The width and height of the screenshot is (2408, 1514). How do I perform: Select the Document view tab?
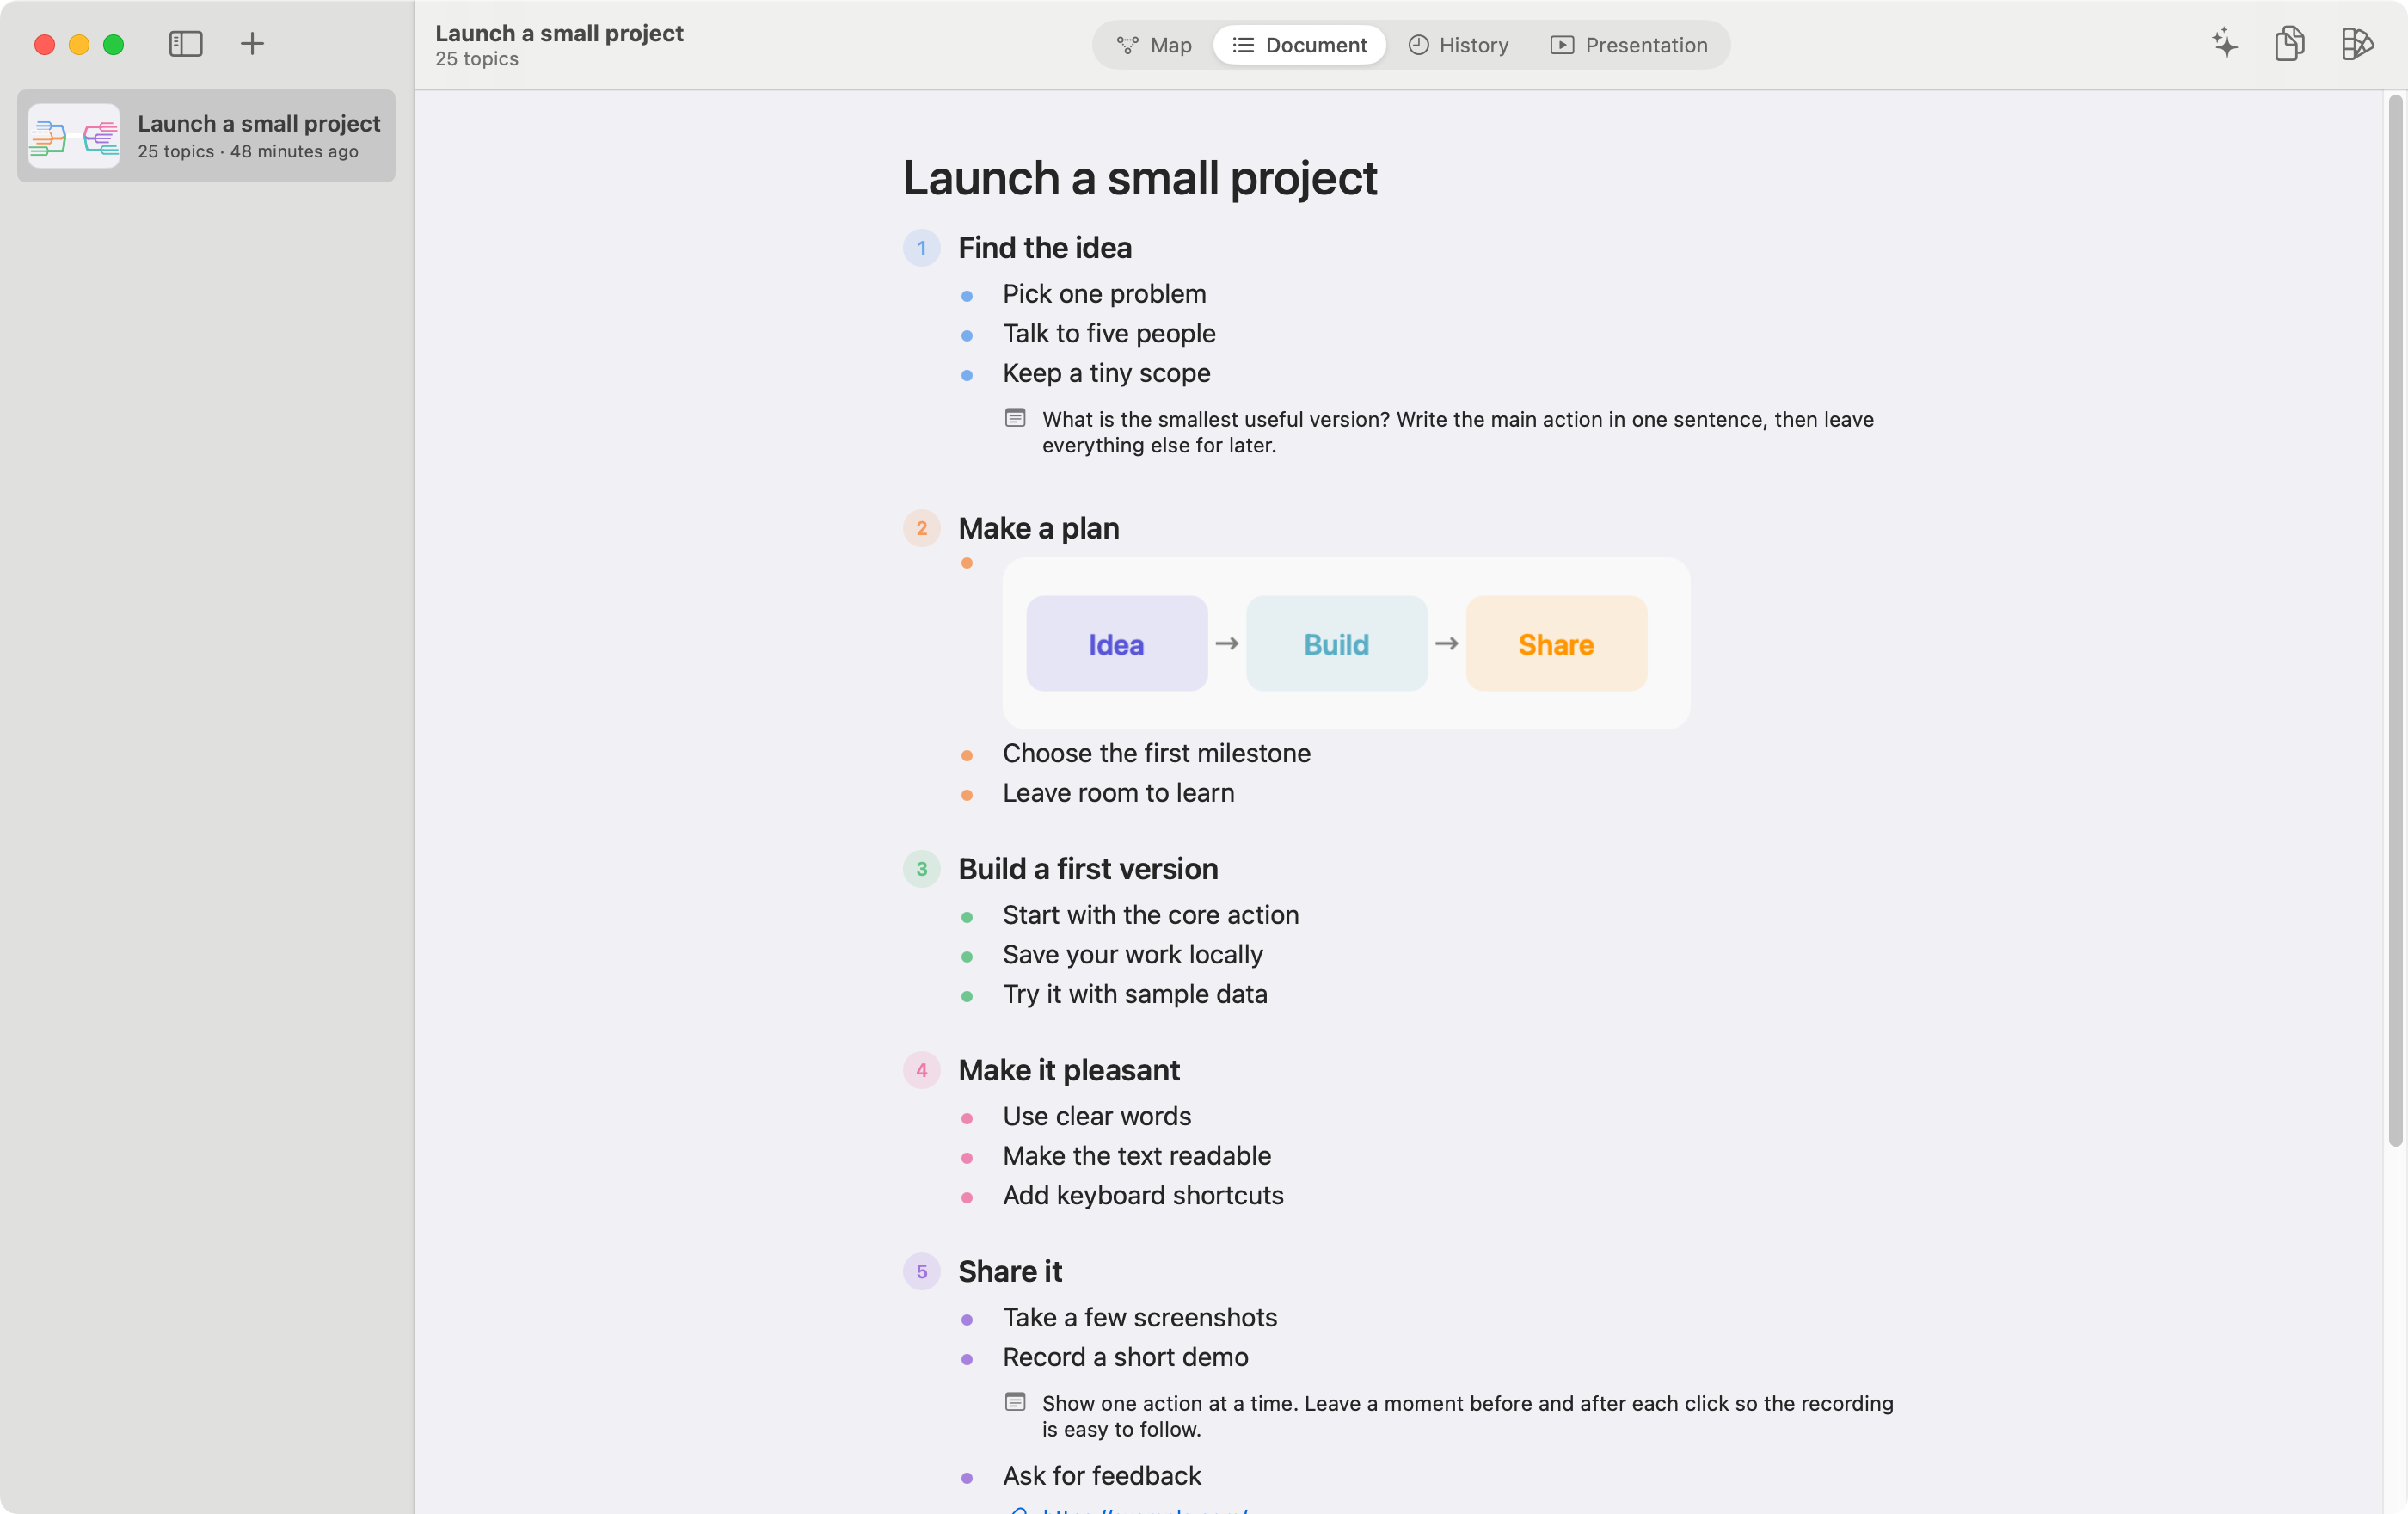(1299, 45)
